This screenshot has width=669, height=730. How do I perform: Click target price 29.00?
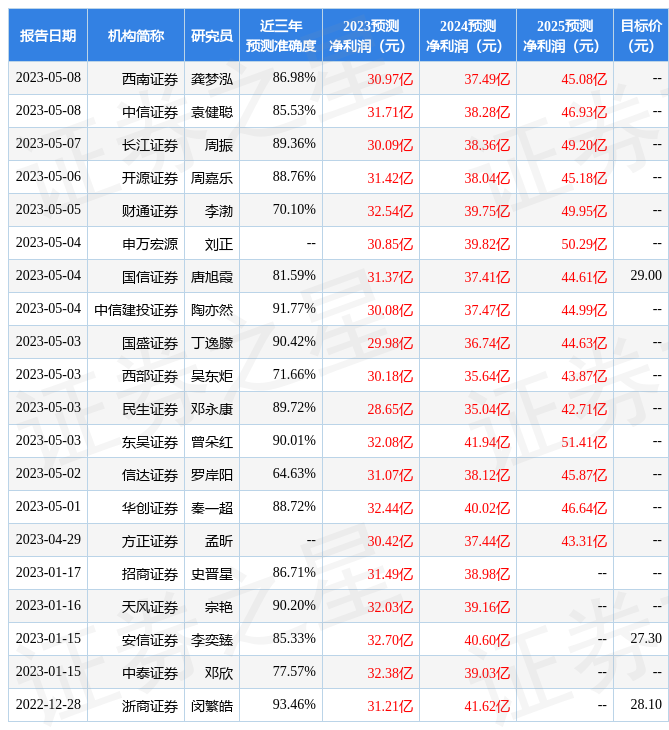(646, 275)
